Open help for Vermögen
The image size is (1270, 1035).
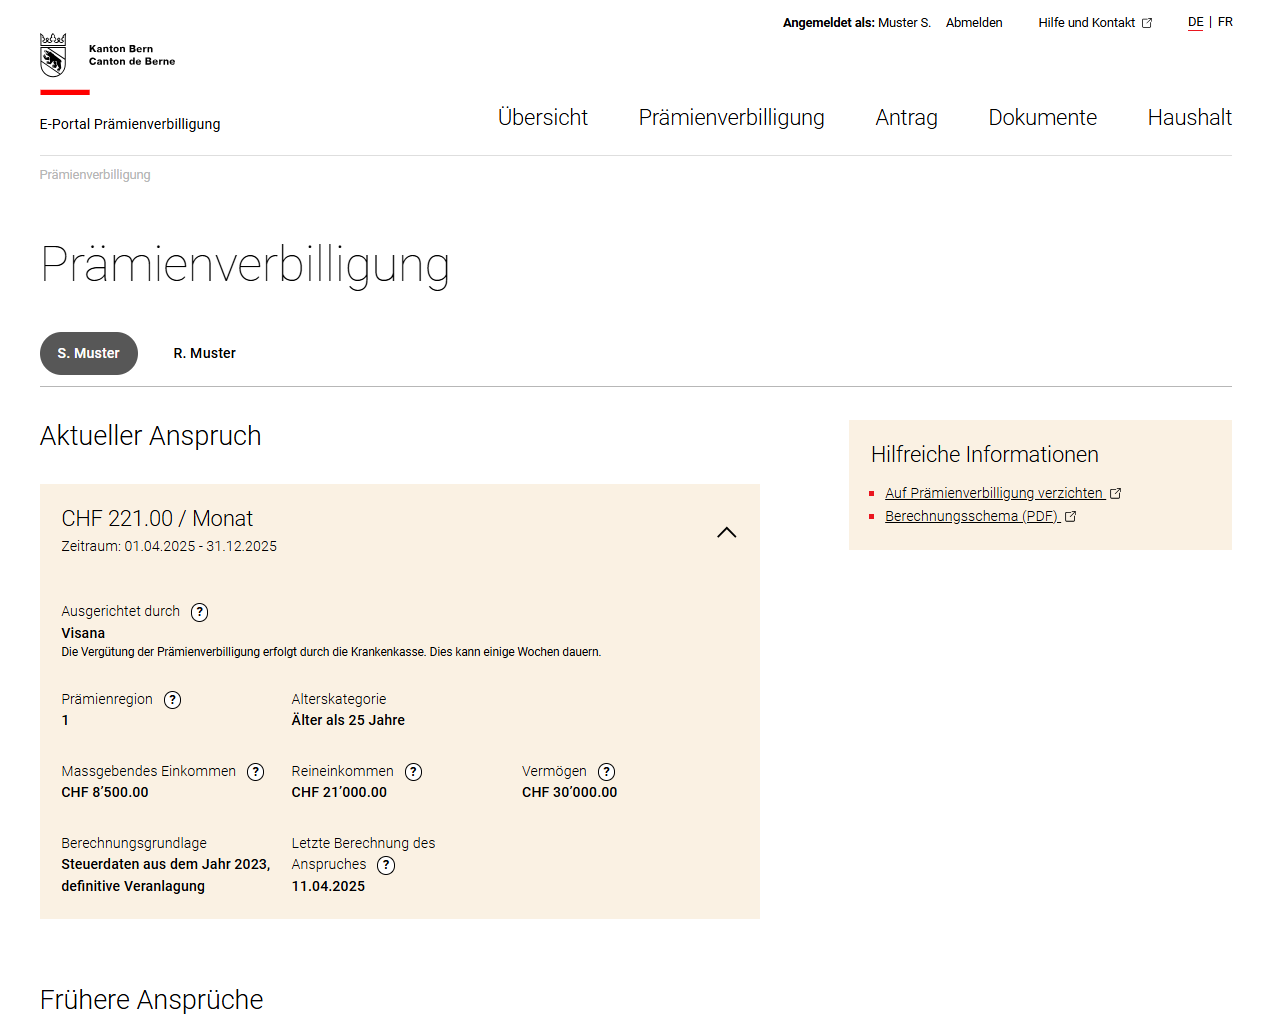click(606, 771)
